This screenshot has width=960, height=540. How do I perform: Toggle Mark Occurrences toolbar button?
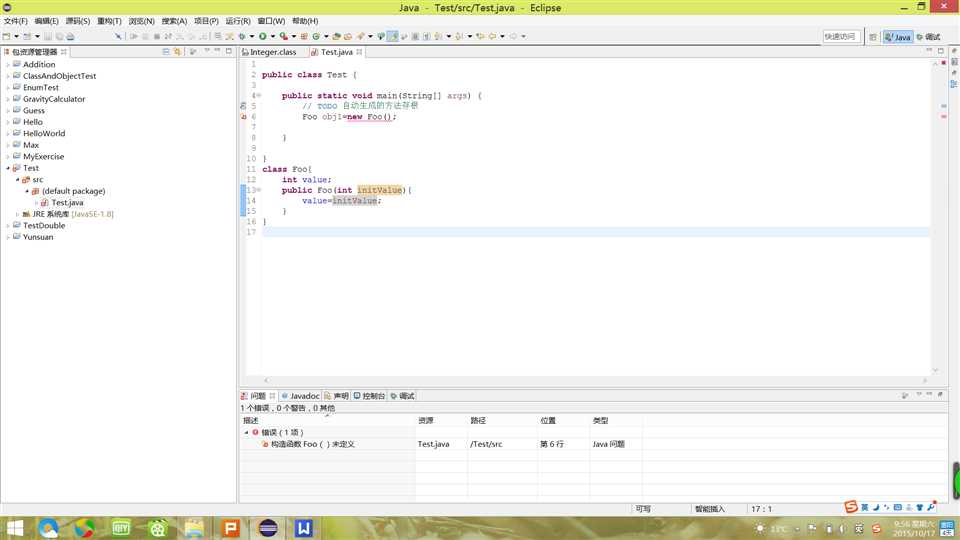coord(392,37)
